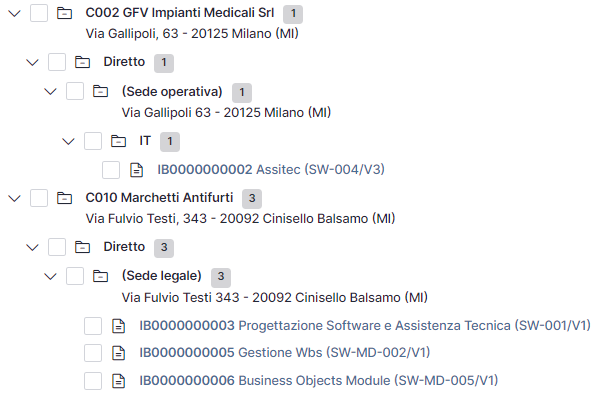Image resolution: width=600 pixels, height=400 pixels.
Task: Click document icon for IB0000000005 Gestione Wbs
Action: (118, 353)
